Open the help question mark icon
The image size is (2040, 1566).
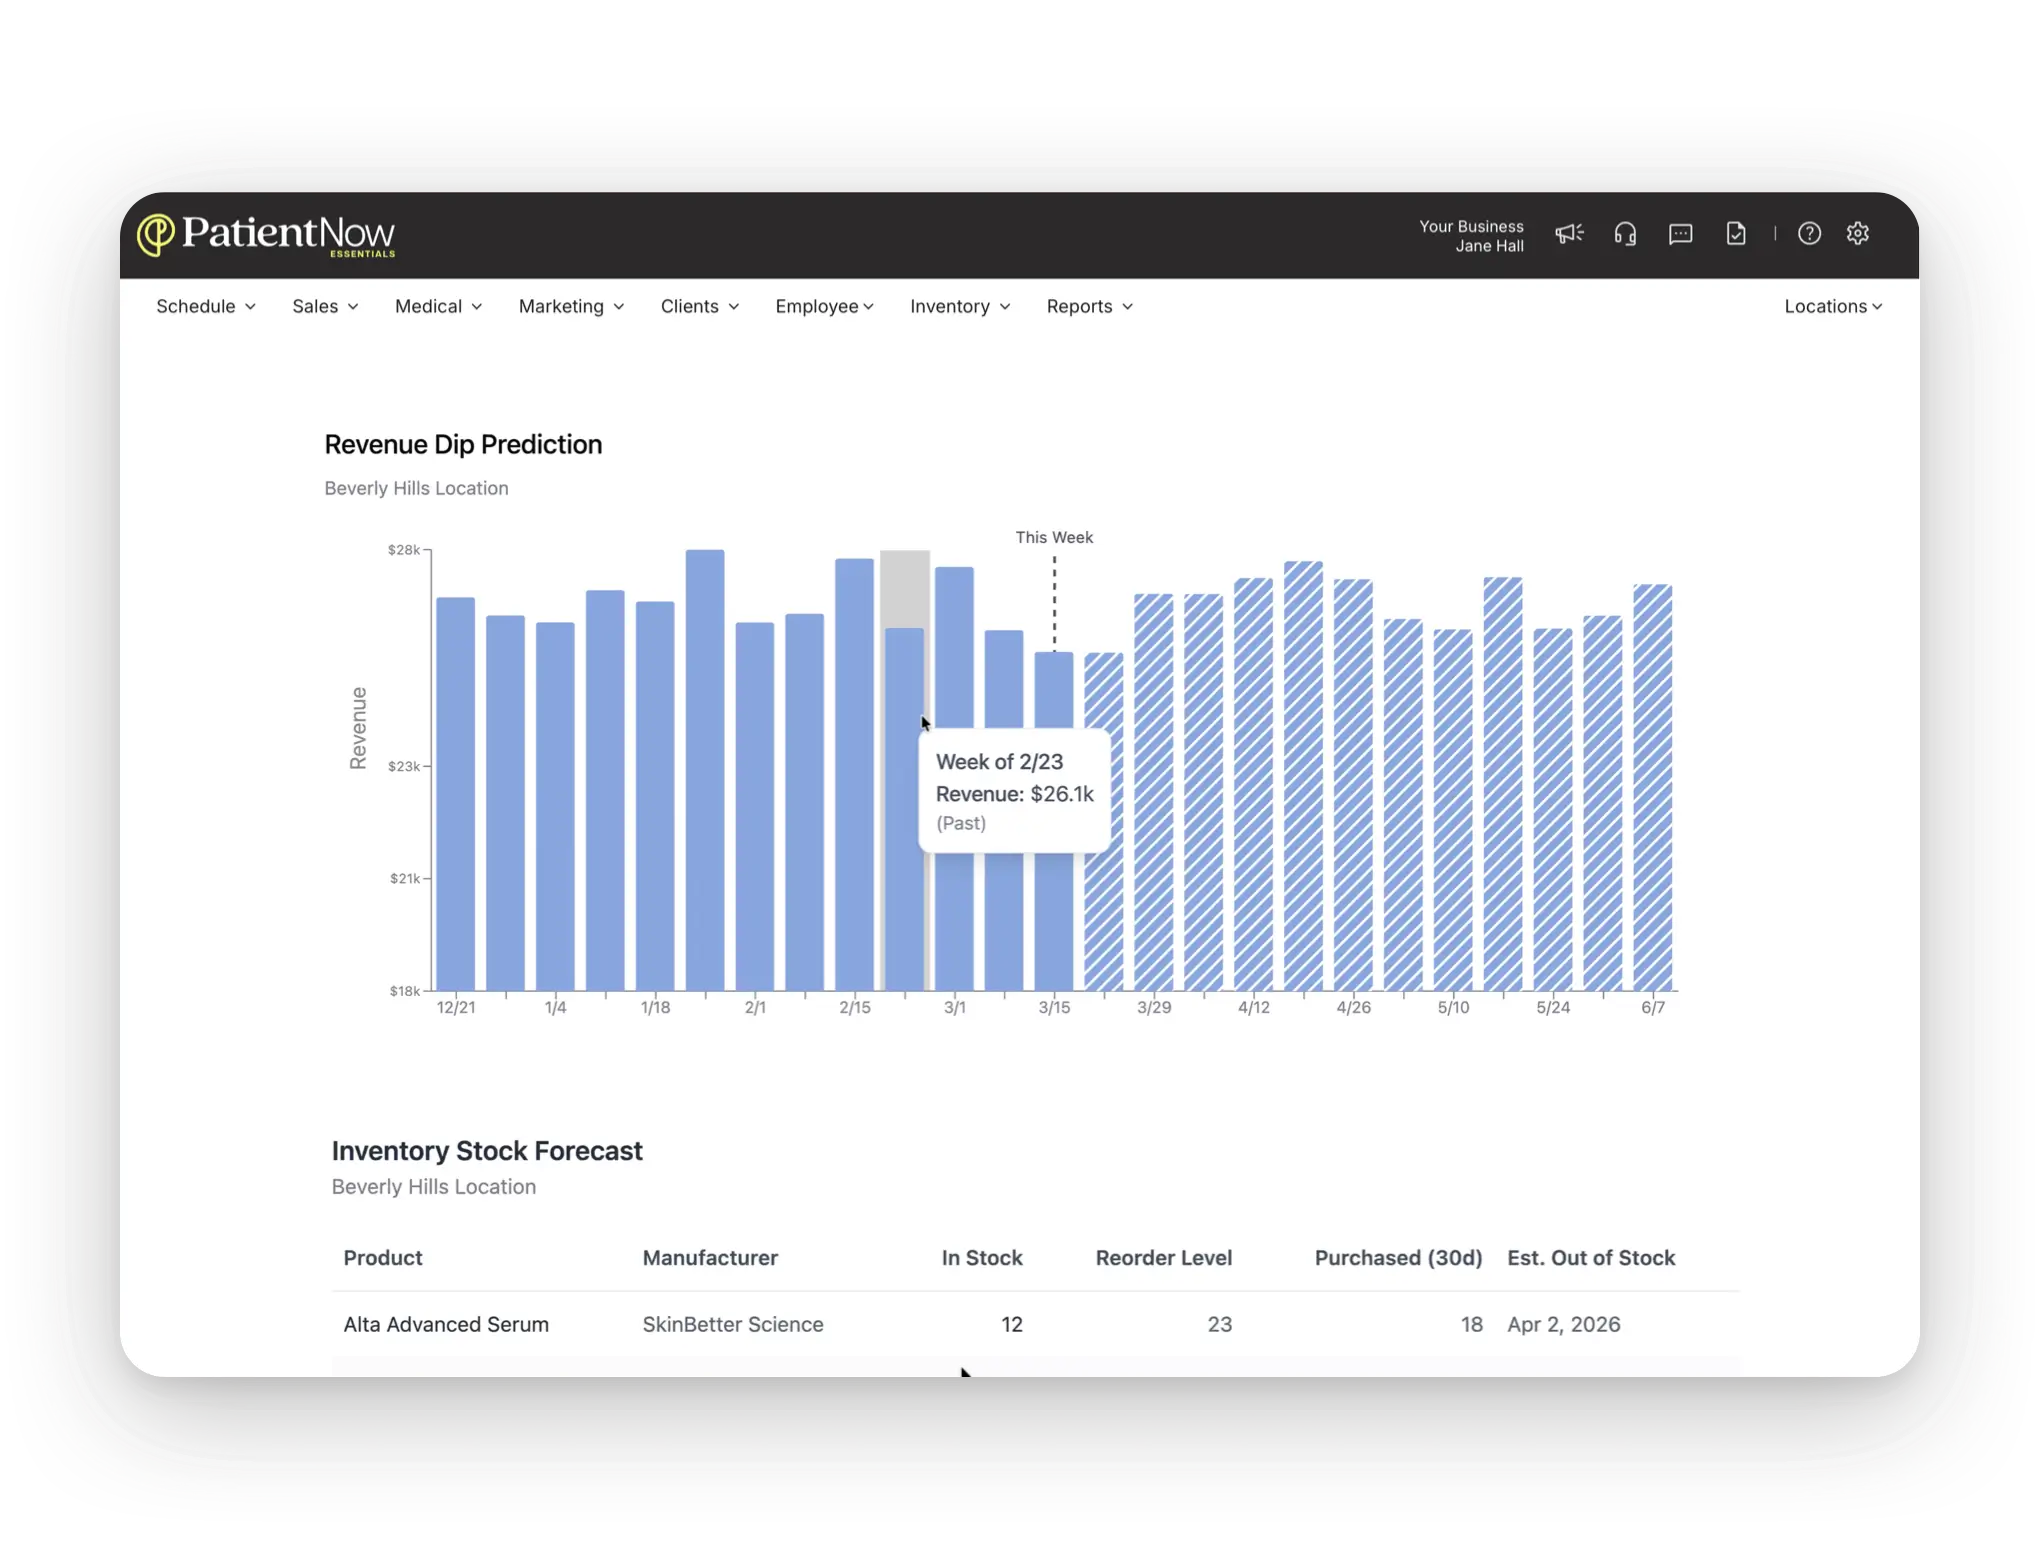pos(1809,234)
